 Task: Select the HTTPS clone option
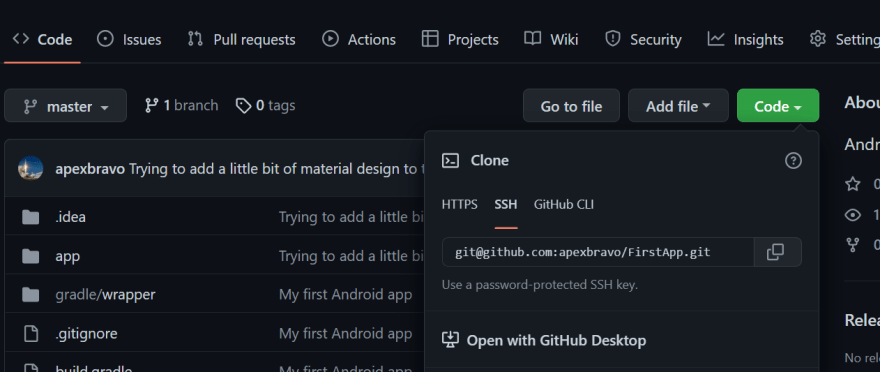pyautogui.click(x=460, y=205)
